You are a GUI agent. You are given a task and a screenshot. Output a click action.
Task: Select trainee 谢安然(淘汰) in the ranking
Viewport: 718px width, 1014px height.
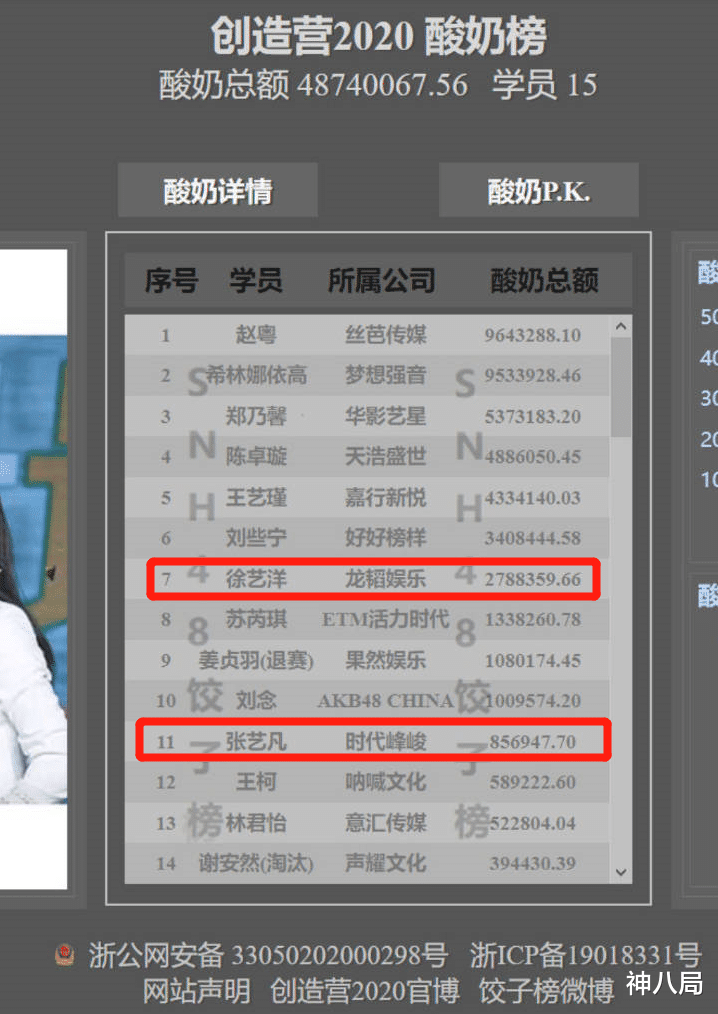[256, 863]
